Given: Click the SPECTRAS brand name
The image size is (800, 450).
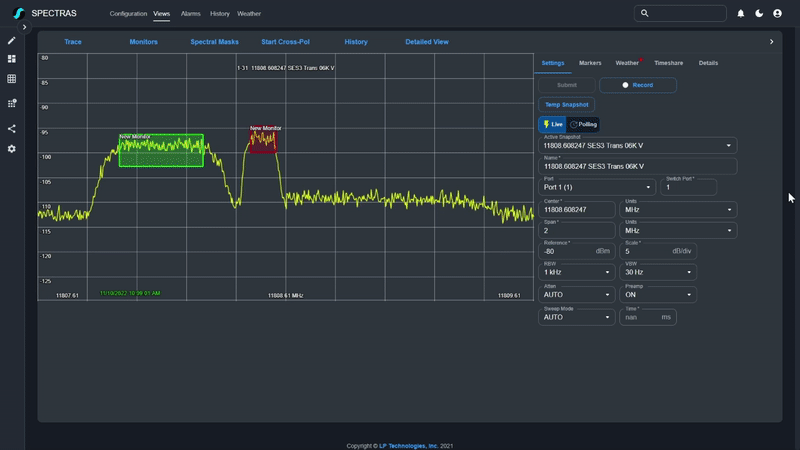Looking at the screenshot, I should [54, 13].
